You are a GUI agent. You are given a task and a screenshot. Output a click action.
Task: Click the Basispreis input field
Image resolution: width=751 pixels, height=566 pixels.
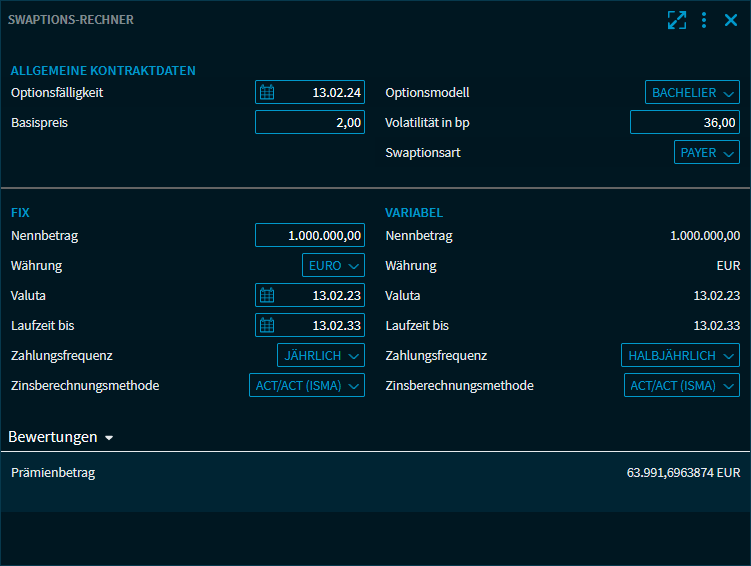point(310,123)
